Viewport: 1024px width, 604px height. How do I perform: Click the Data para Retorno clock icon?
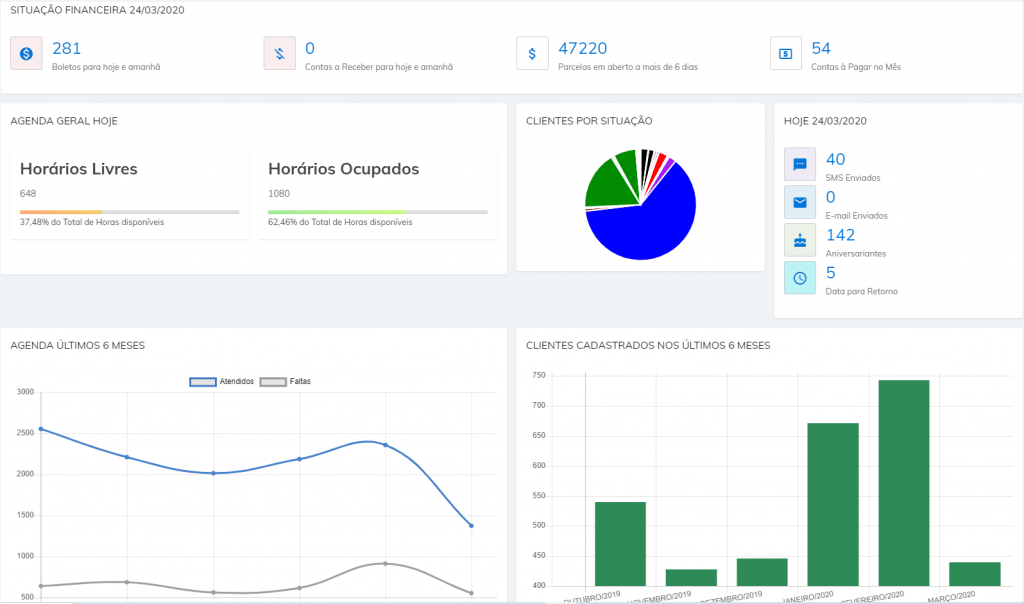800,278
